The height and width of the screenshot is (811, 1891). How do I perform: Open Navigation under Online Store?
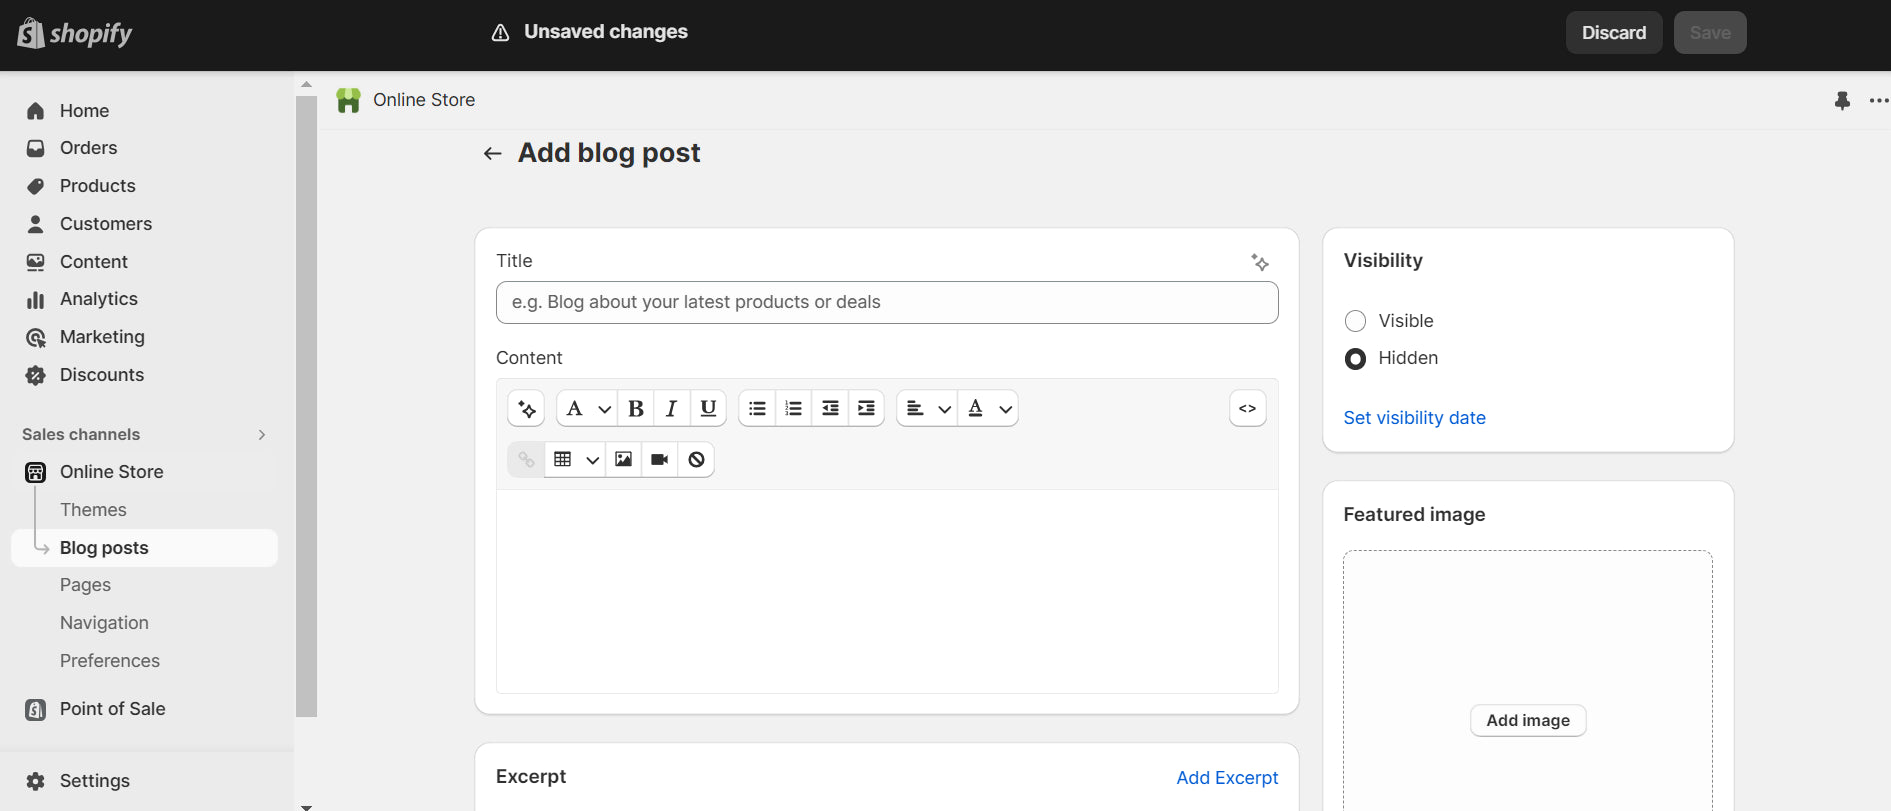104,623
